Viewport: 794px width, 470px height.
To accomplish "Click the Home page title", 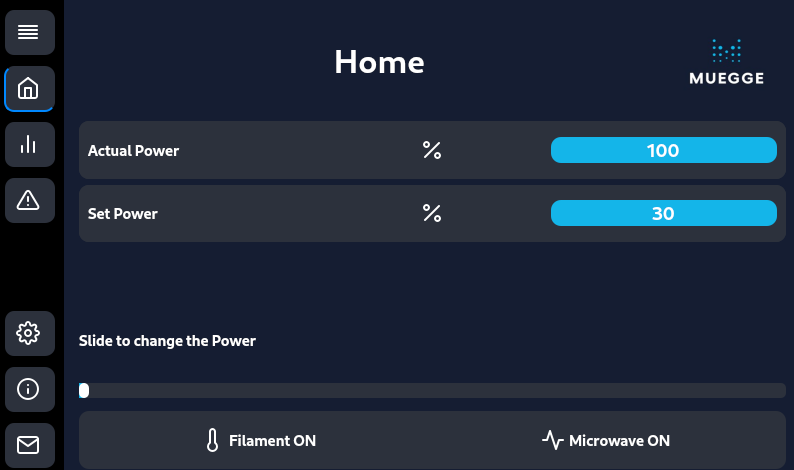I will pyautogui.click(x=379, y=62).
